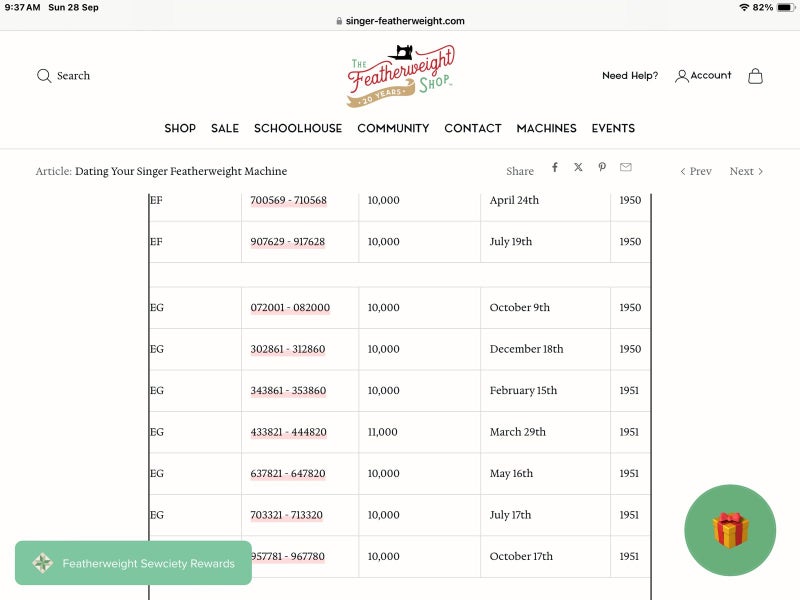Open the SCHOOLHOUSE menu
The width and height of the screenshot is (800, 600).
(x=298, y=128)
